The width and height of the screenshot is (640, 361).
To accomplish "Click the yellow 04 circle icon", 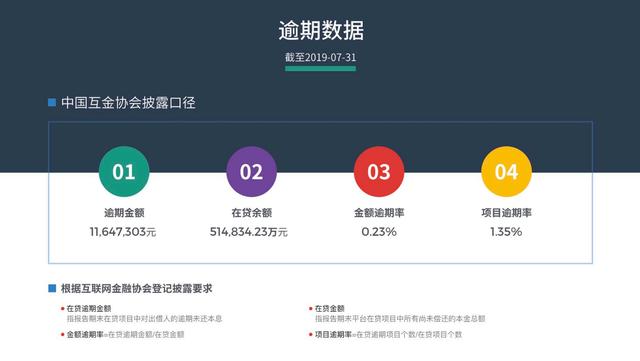I will point(507,172).
